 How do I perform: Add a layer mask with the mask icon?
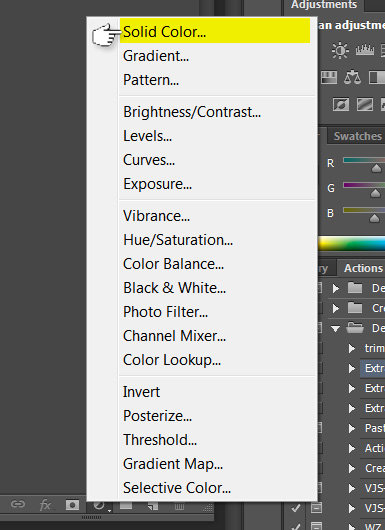point(72,505)
